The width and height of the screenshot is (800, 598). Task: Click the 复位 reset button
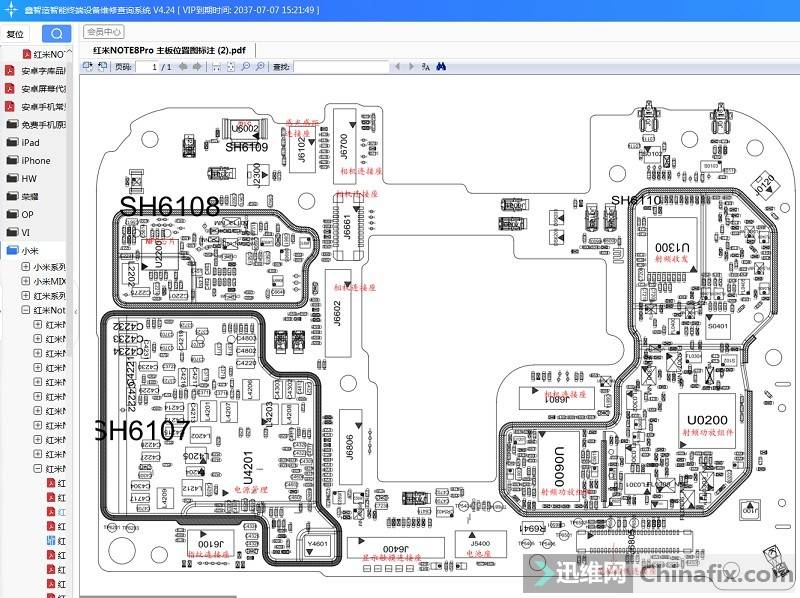pyautogui.click(x=15, y=33)
